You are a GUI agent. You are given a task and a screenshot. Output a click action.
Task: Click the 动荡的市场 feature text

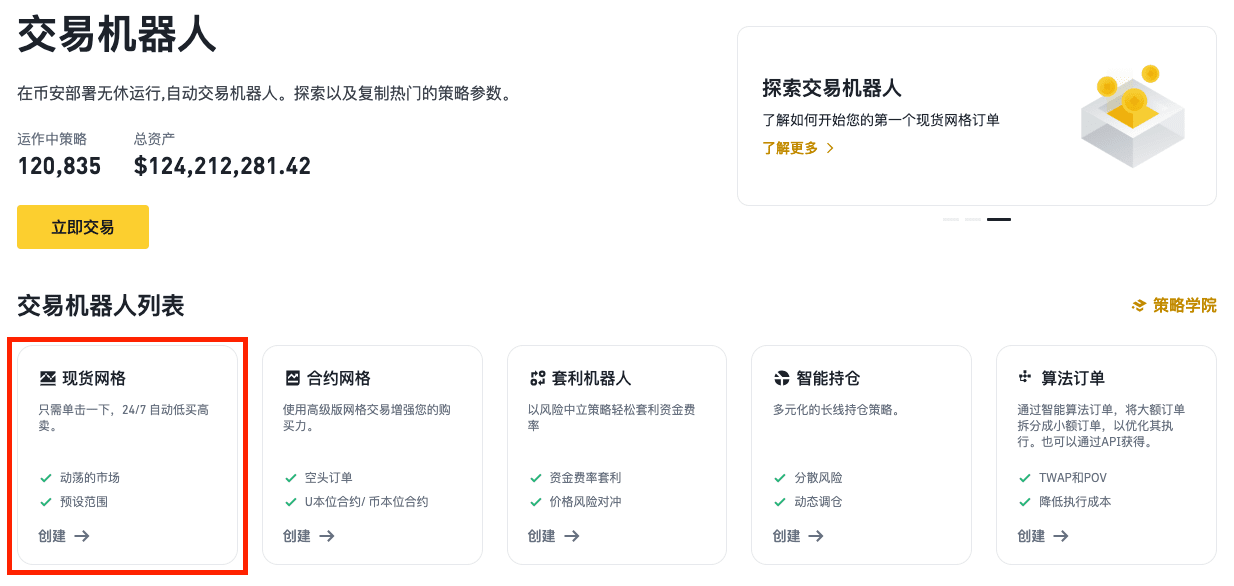[90, 478]
